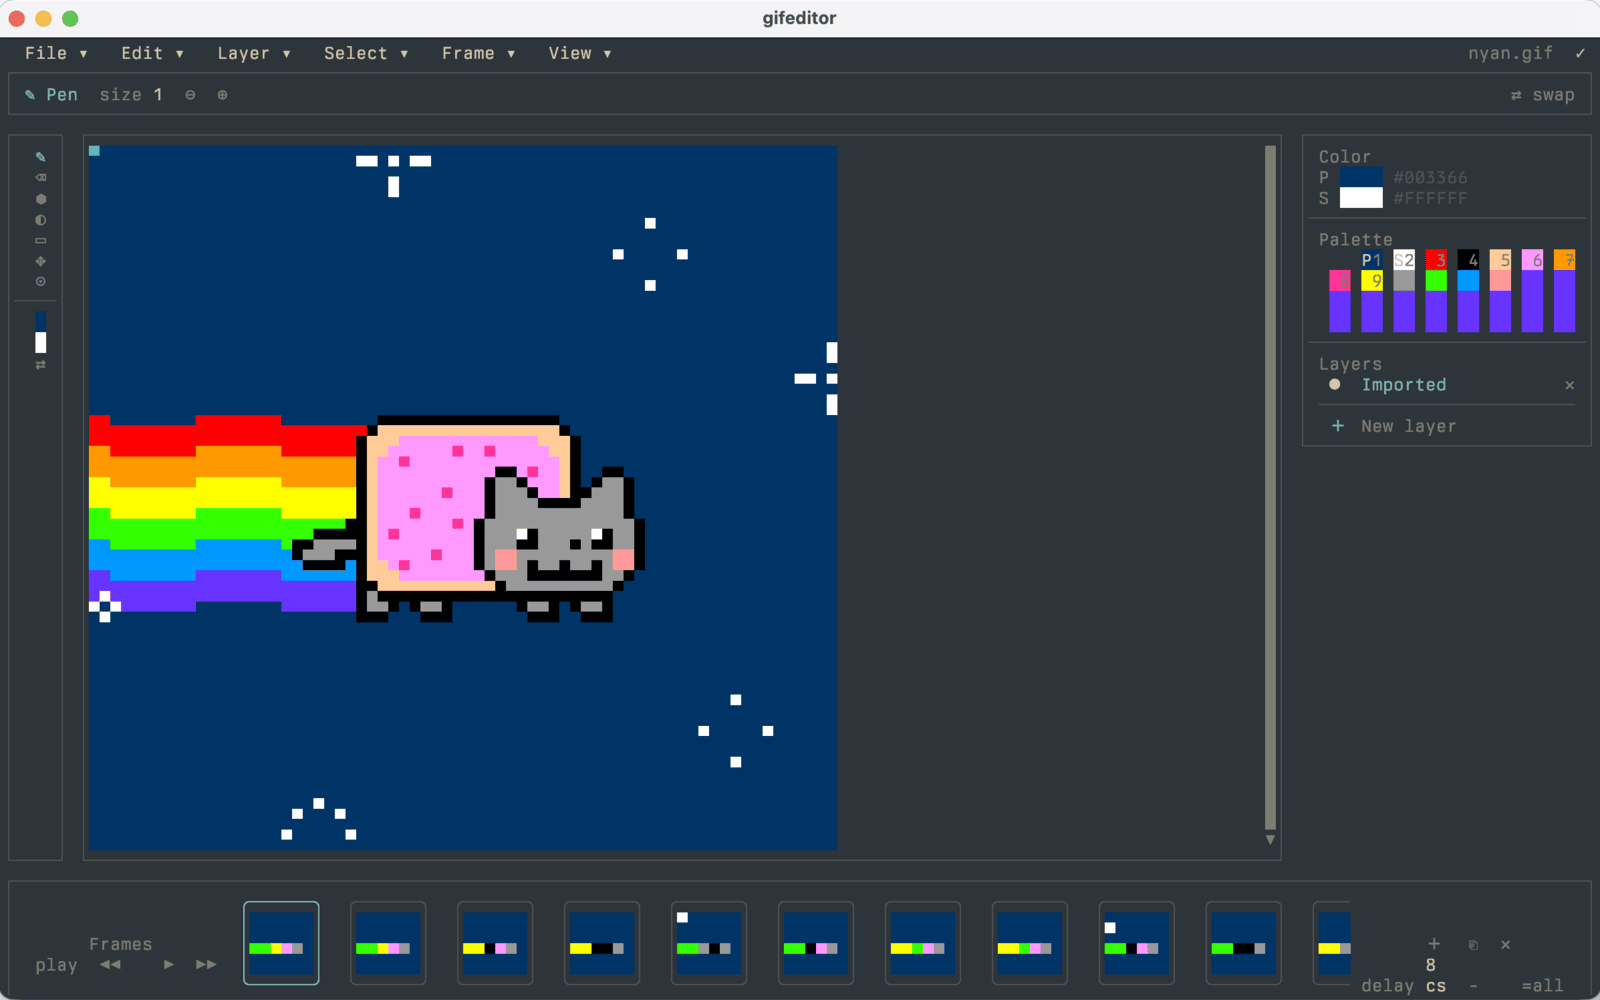Pick hot pink palette color 8
The height and width of the screenshot is (1000, 1600).
coord(1340,281)
